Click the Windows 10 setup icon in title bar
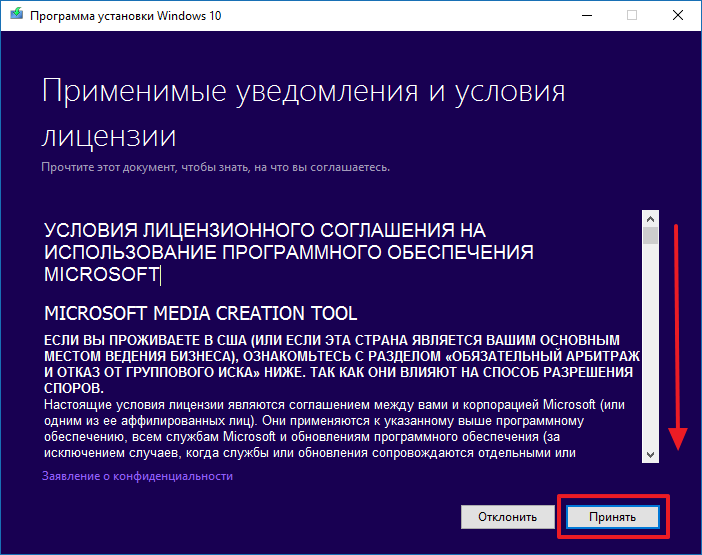The width and height of the screenshot is (702, 555). pyautogui.click(x=17, y=14)
